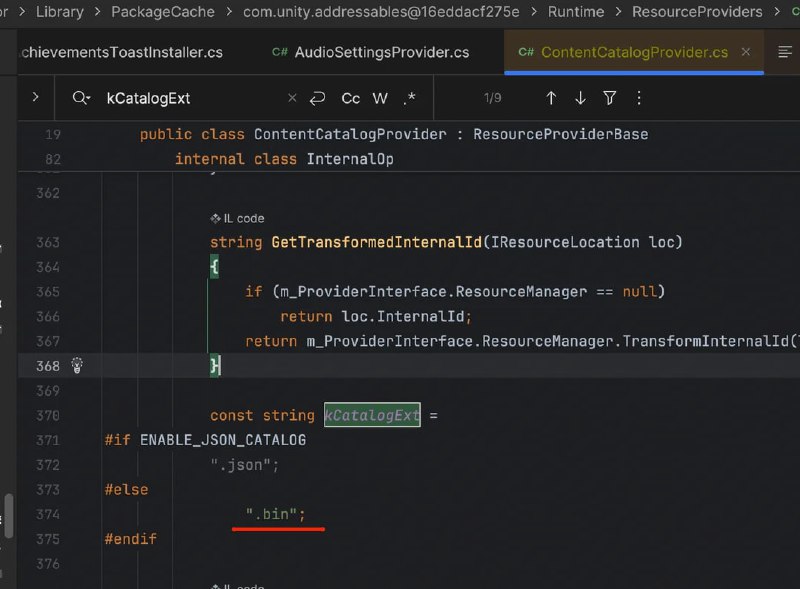This screenshot has height=589, width=800.
Task: Jump to next search occurrence arrow
Action: click(580, 98)
